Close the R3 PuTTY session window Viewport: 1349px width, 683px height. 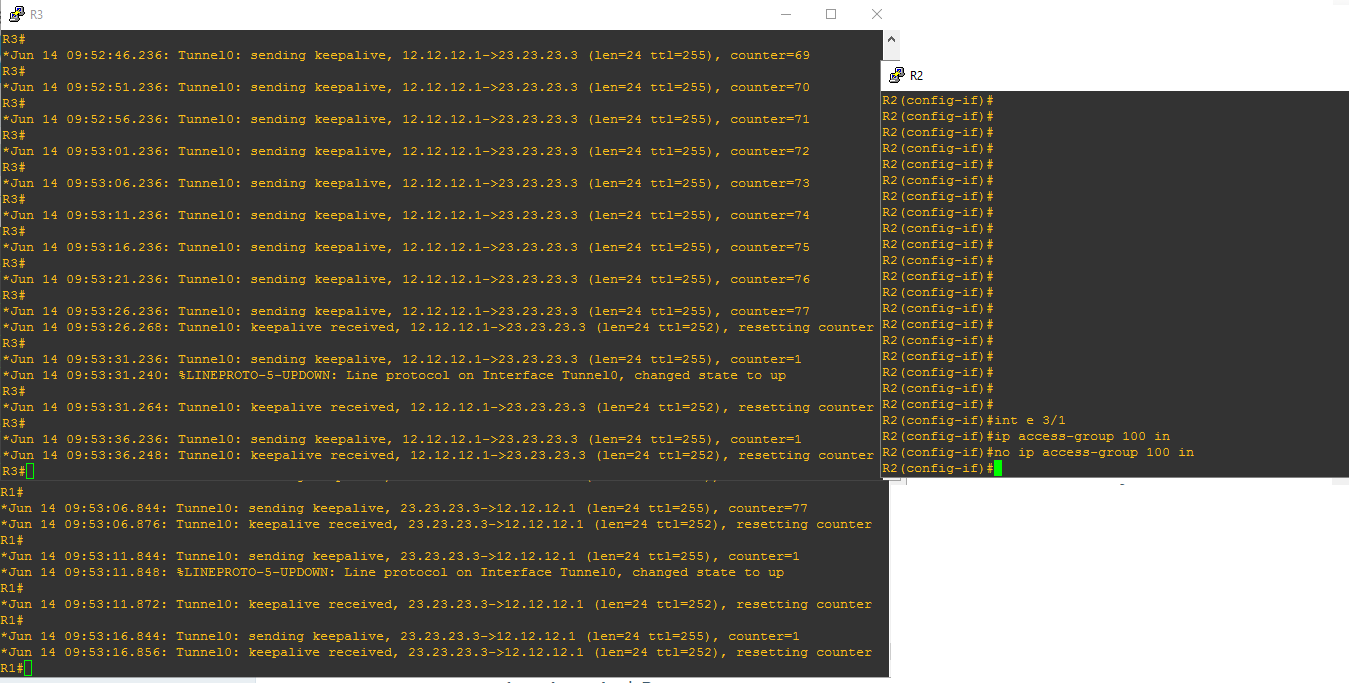(x=876, y=14)
